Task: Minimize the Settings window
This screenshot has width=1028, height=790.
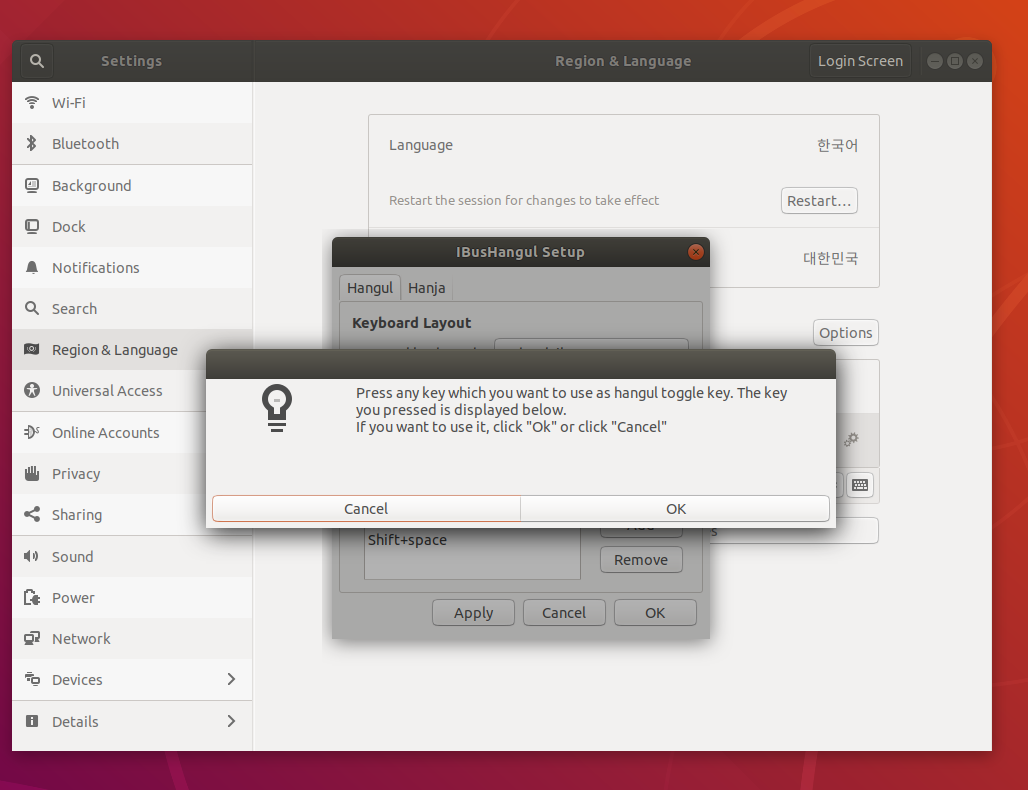Action: (x=935, y=61)
